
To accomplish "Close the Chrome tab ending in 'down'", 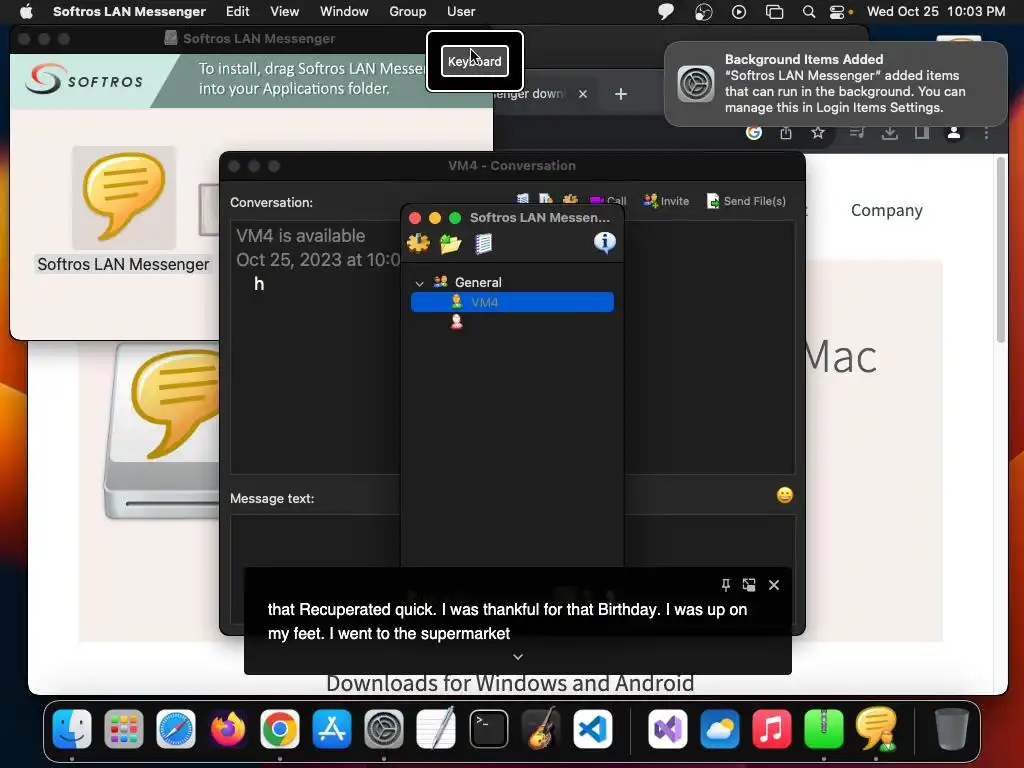I will point(583,94).
